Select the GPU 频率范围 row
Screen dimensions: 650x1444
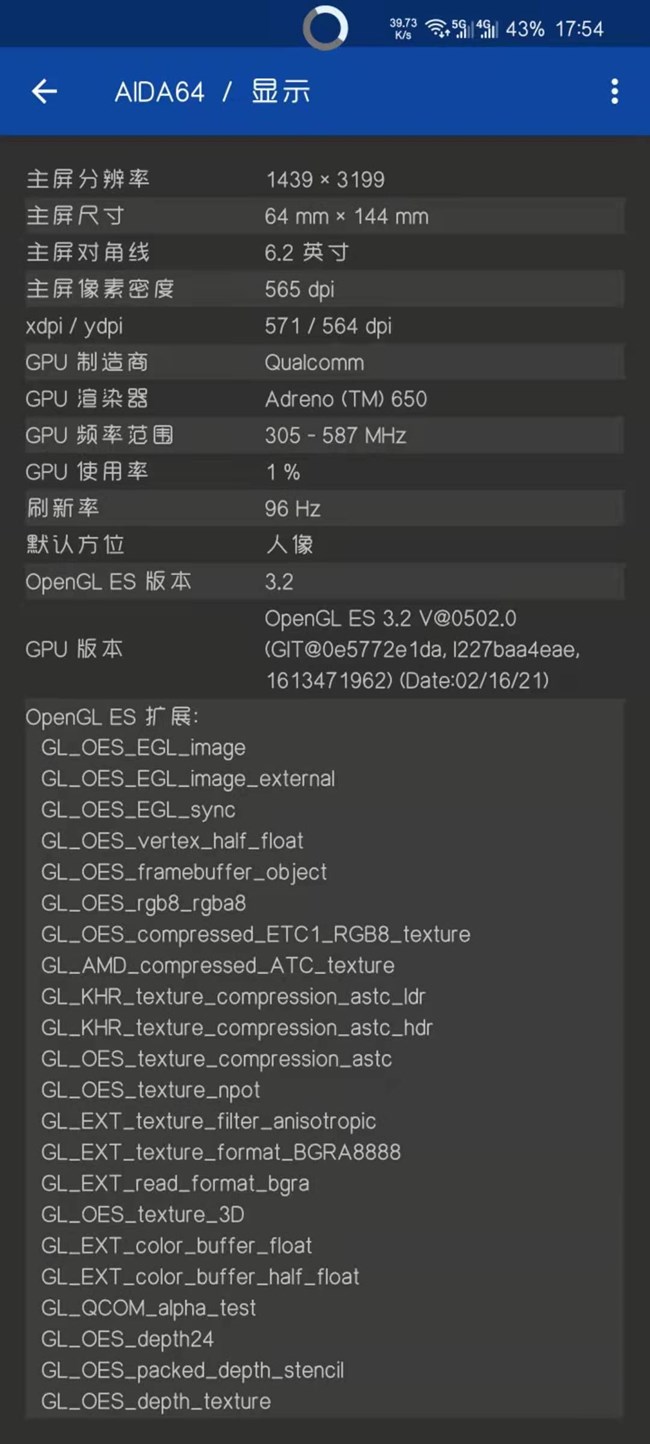tap(324, 436)
